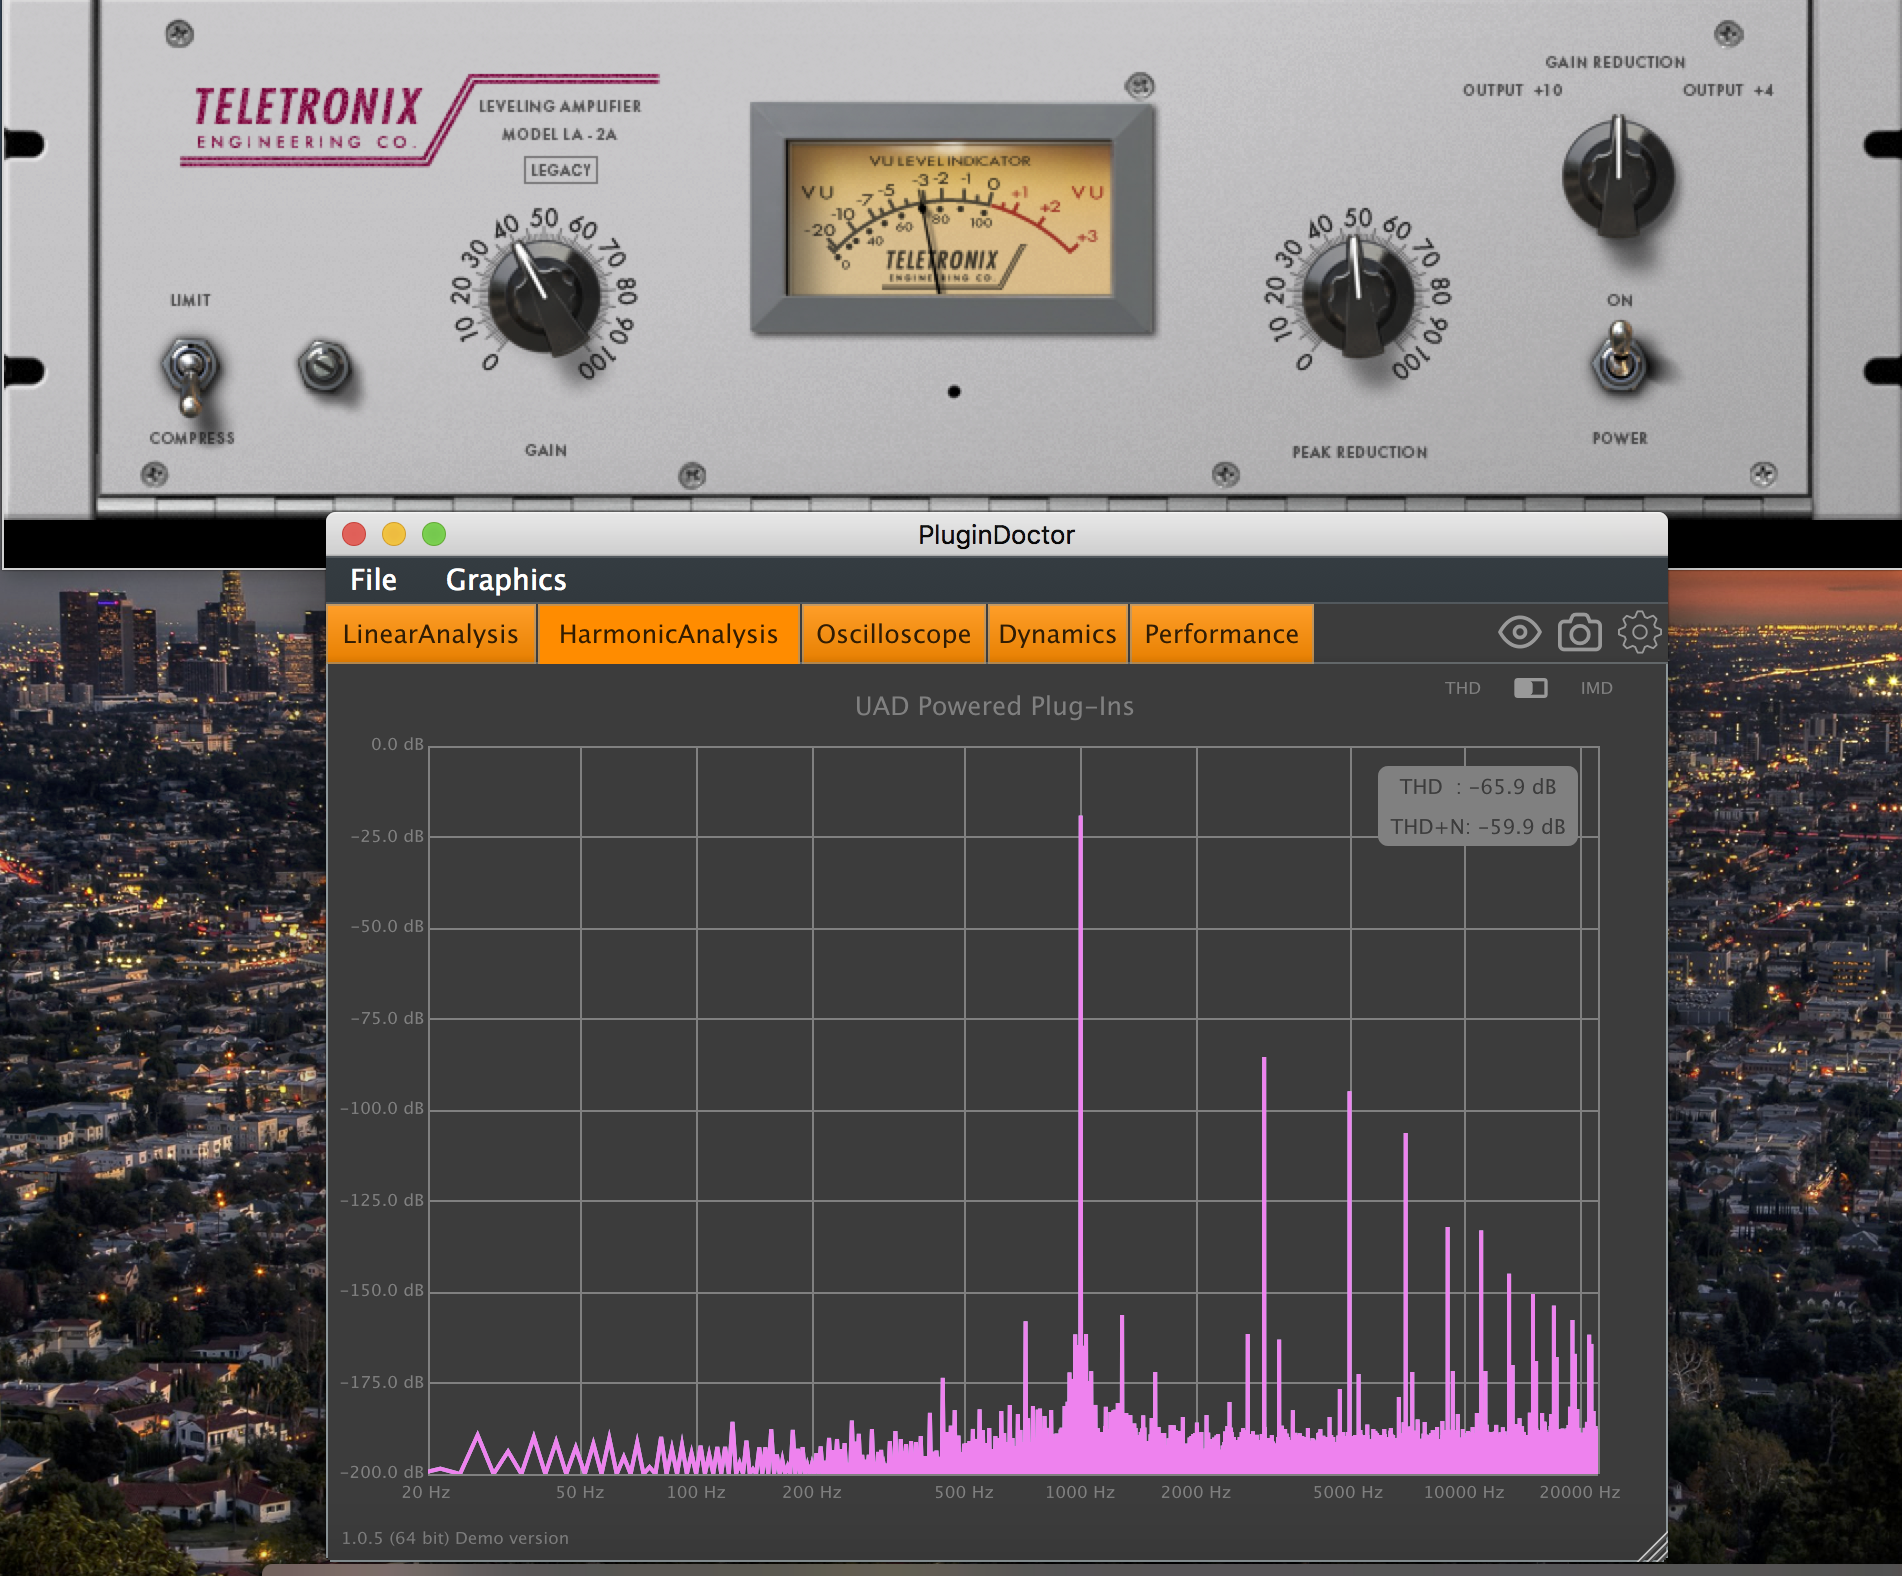Take a snapshot with the camera icon
Viewport: 1902px width, 1576px height.
1579,632
